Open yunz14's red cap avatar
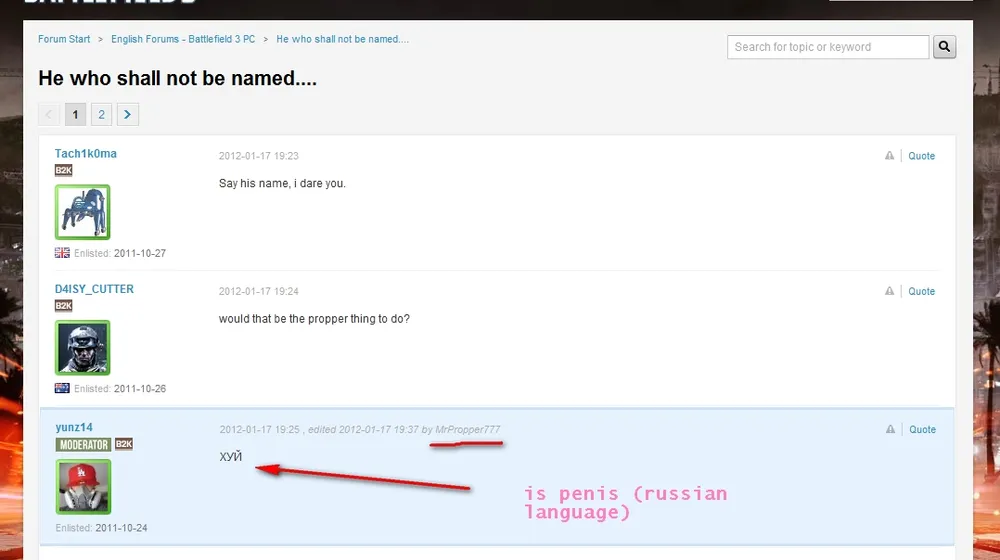Image resolution: width=1000 pixels, height=560 pixels. tap(83, 487)
